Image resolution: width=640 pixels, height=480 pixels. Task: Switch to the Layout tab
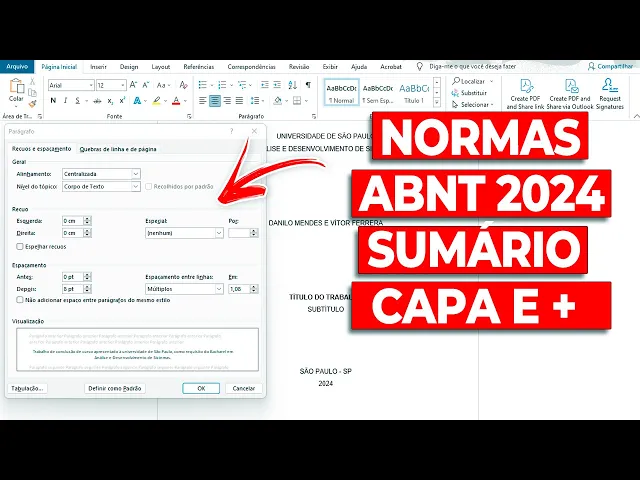[x=160, y=67]
